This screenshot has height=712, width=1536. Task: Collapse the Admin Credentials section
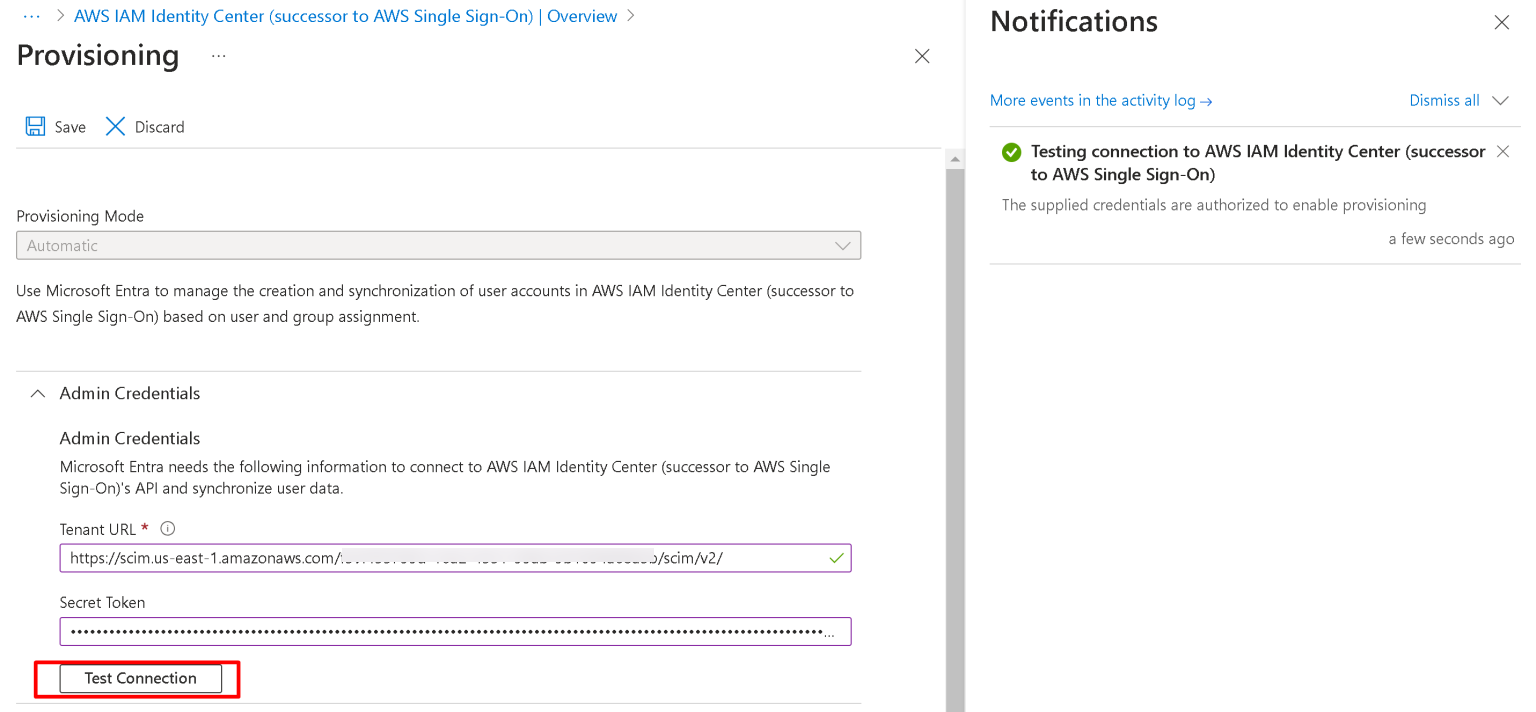tap(38, 394)
